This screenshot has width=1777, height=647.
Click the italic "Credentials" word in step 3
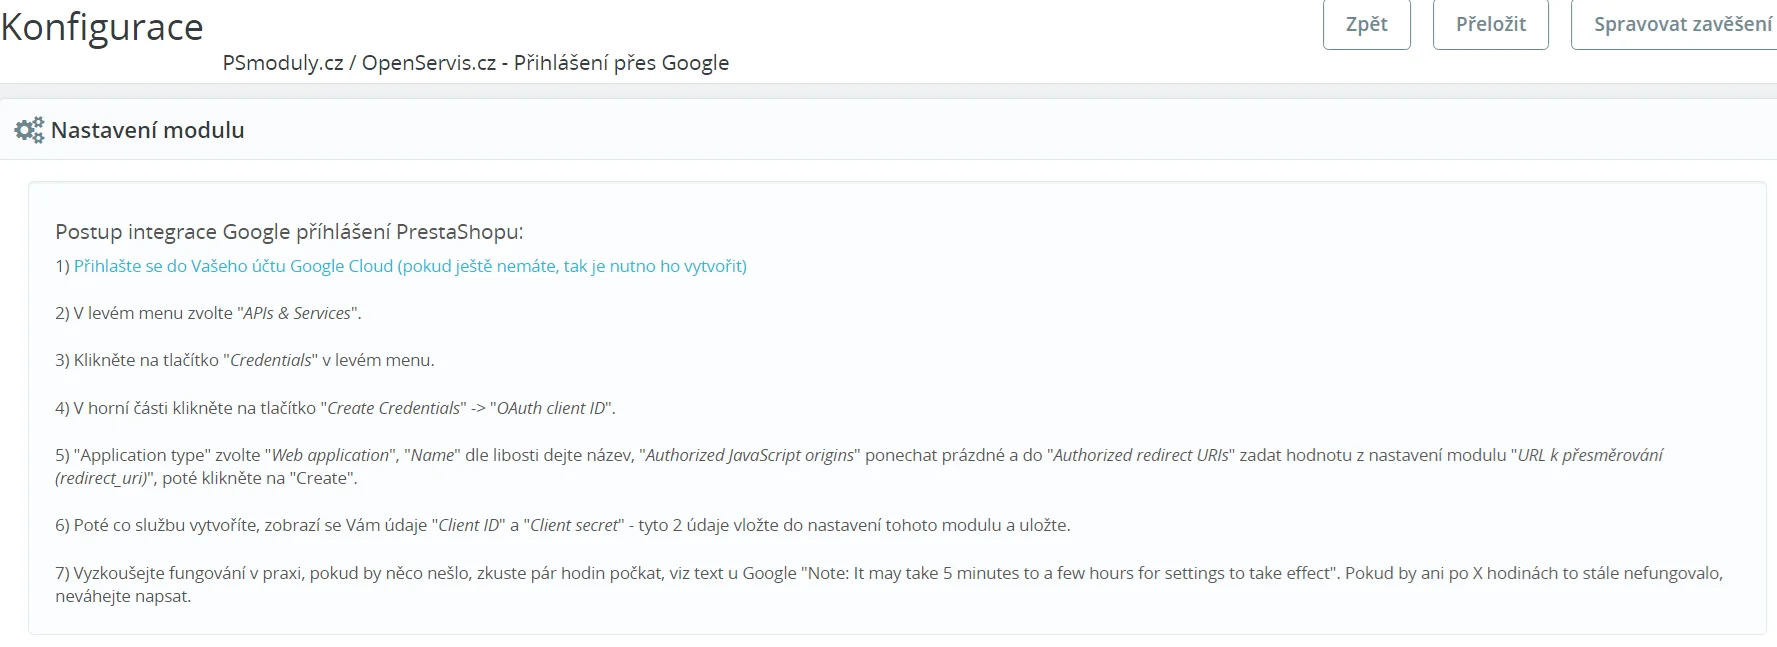point(271,360)
